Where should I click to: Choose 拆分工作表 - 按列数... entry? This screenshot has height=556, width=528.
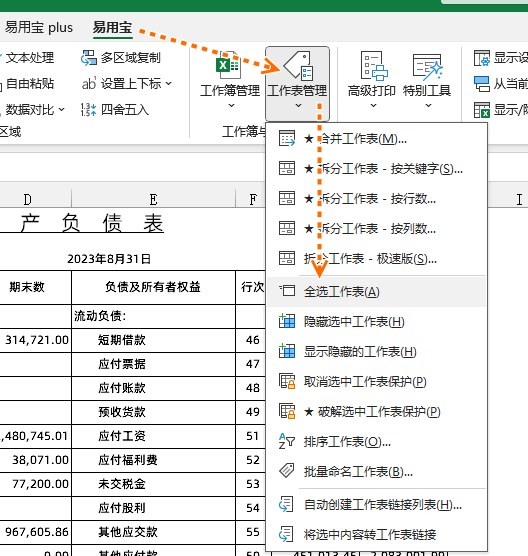tap(376, 229)
